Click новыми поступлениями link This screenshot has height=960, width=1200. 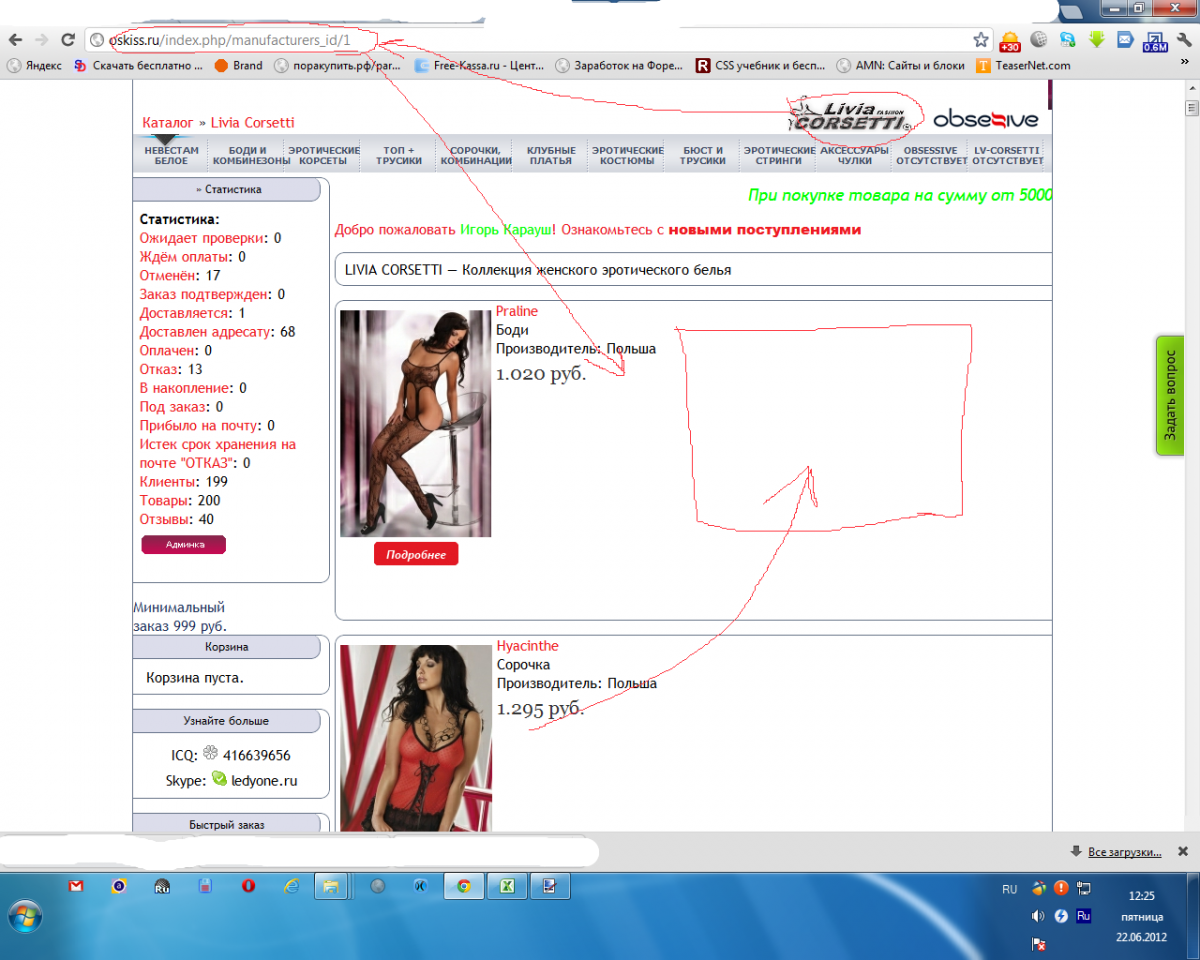tap(765, 229)
